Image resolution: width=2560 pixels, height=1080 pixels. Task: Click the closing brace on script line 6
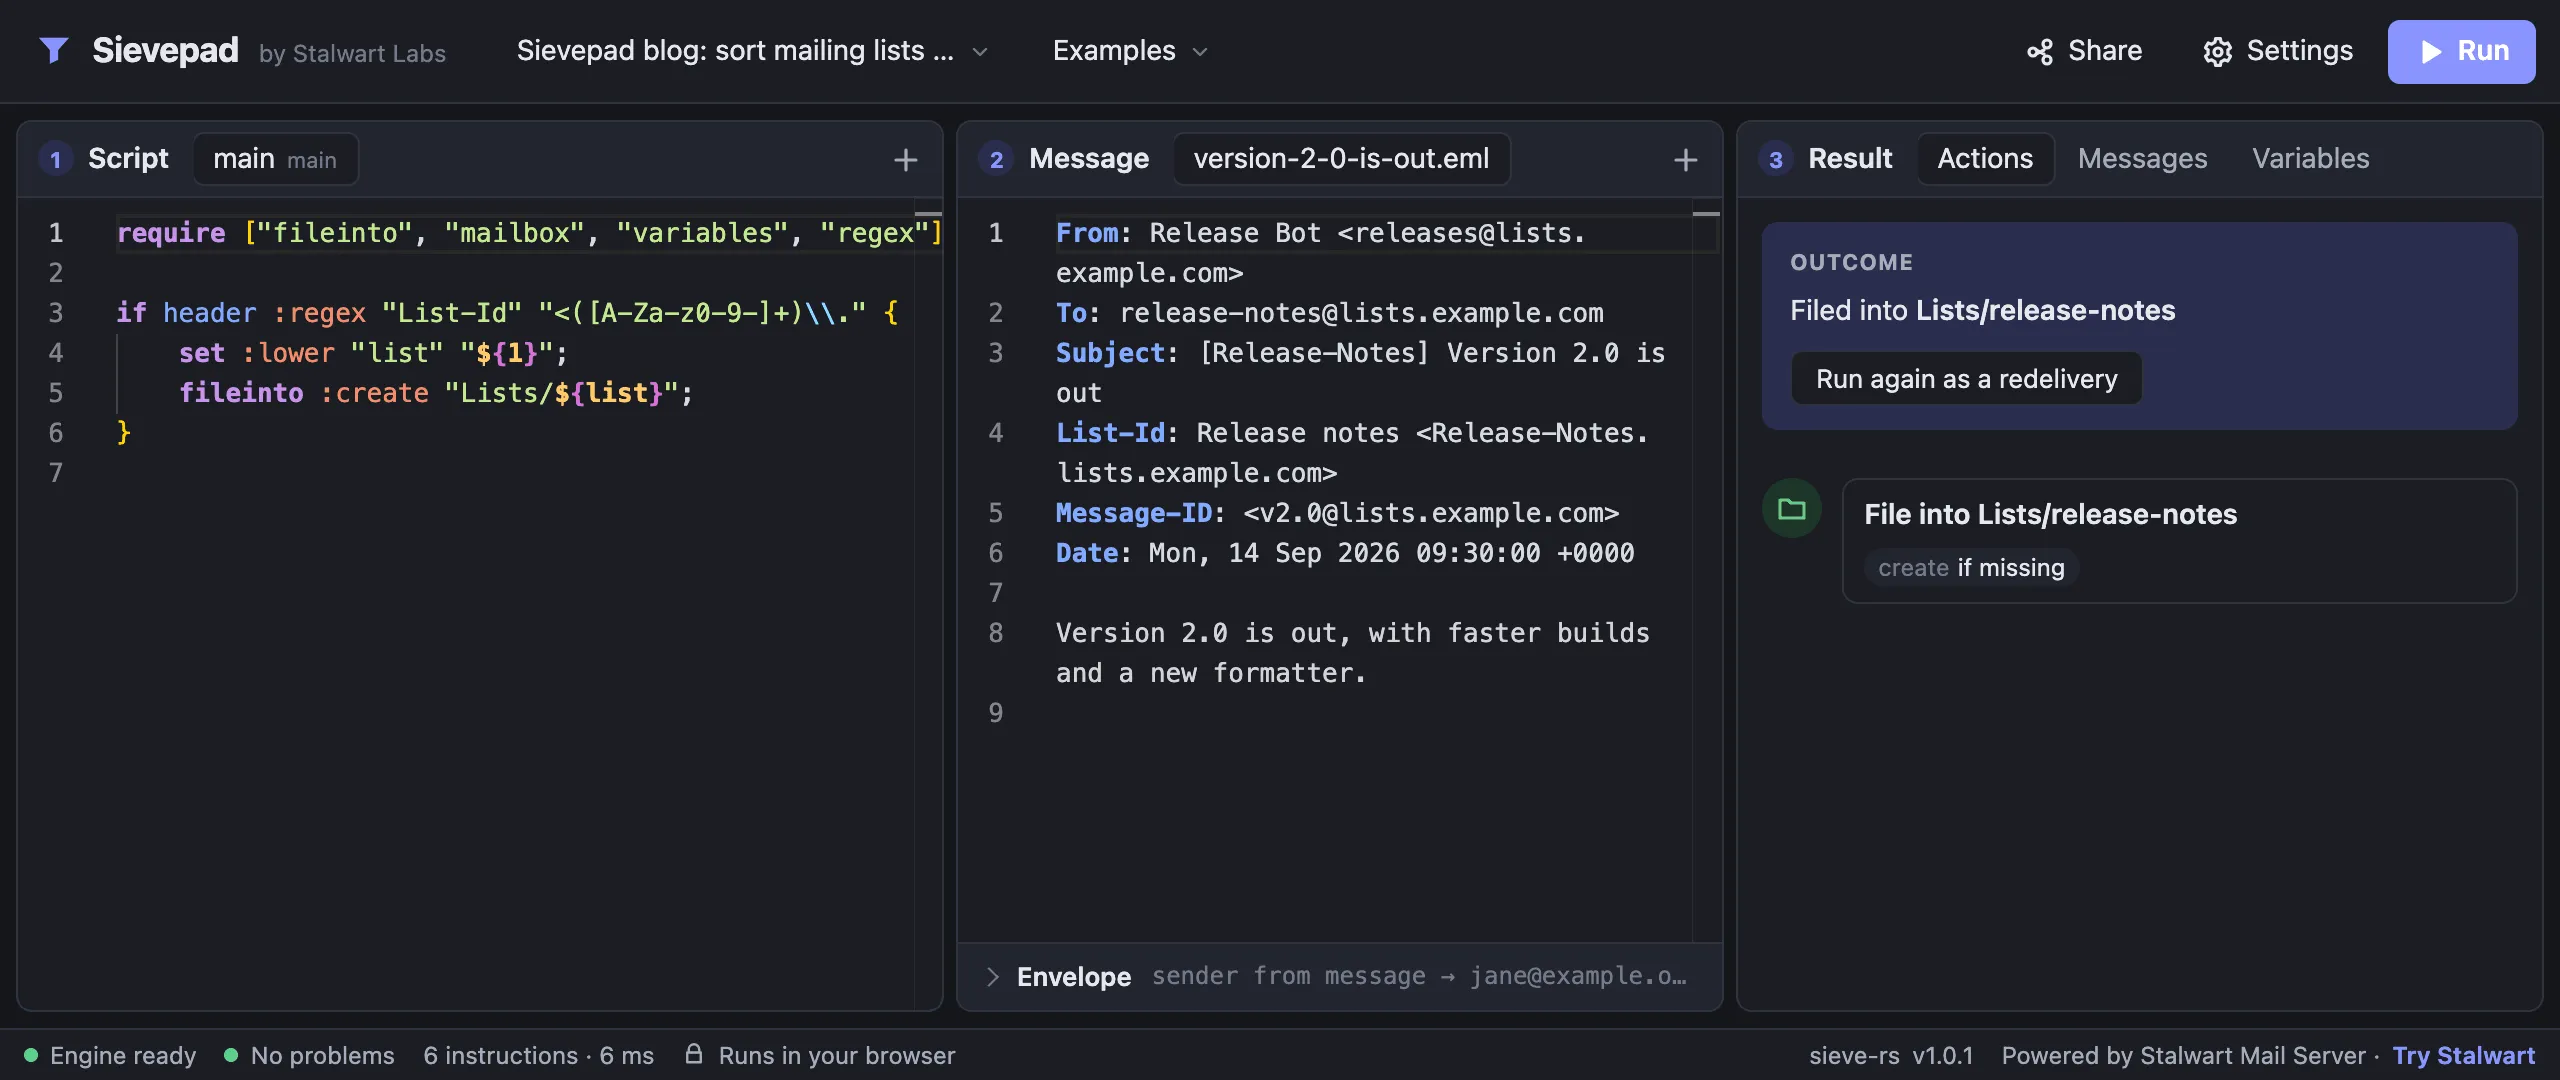pos(124,433)
